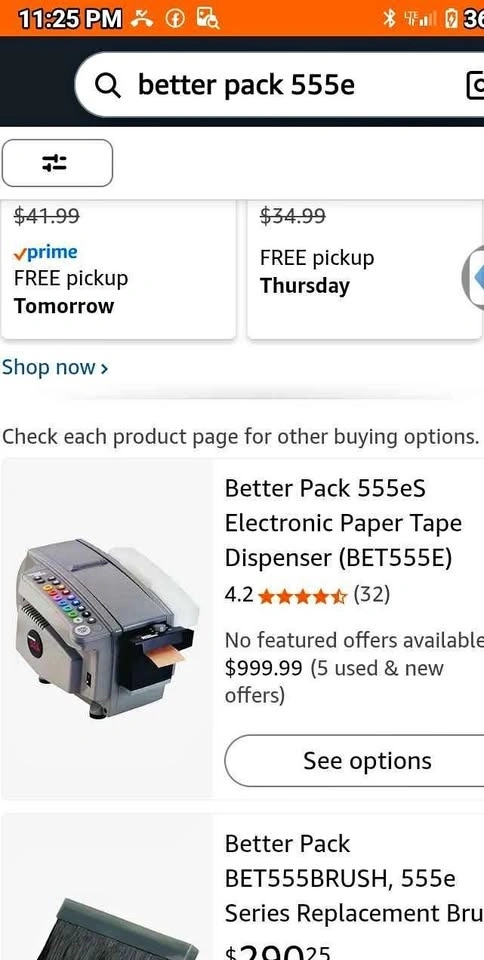Tap the missed call notification icon
Viewport: 484px width, 960px height.
(143, 19)
